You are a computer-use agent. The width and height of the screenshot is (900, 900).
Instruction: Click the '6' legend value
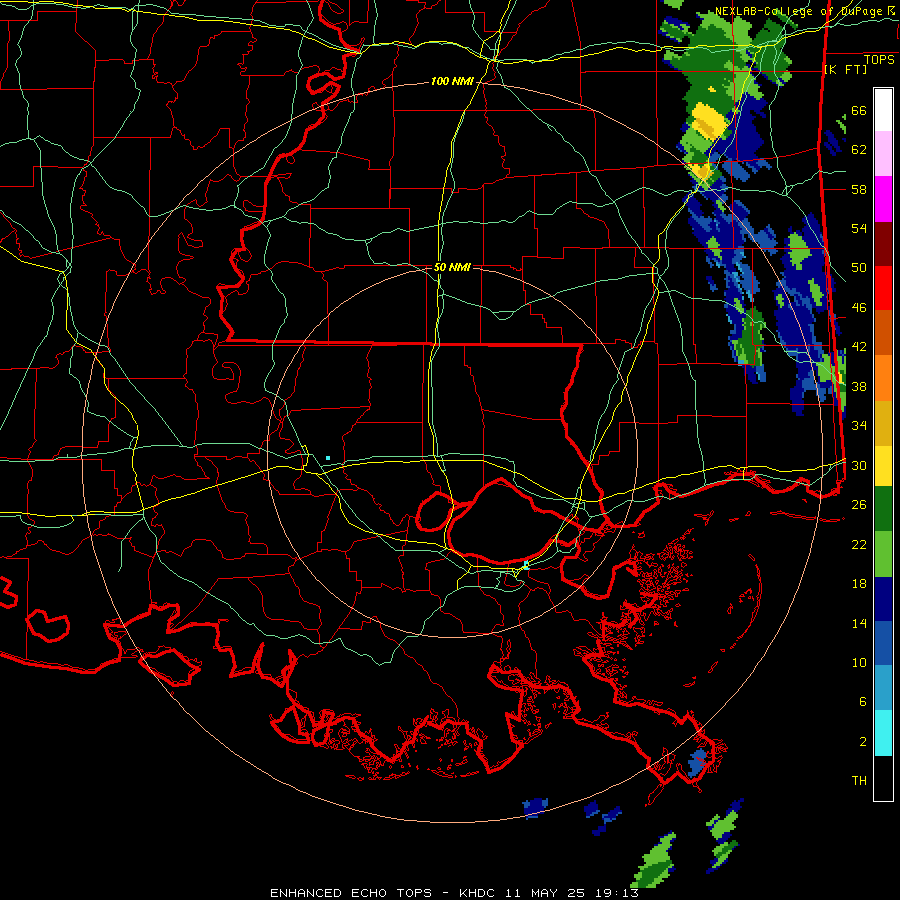click(863, 701)
